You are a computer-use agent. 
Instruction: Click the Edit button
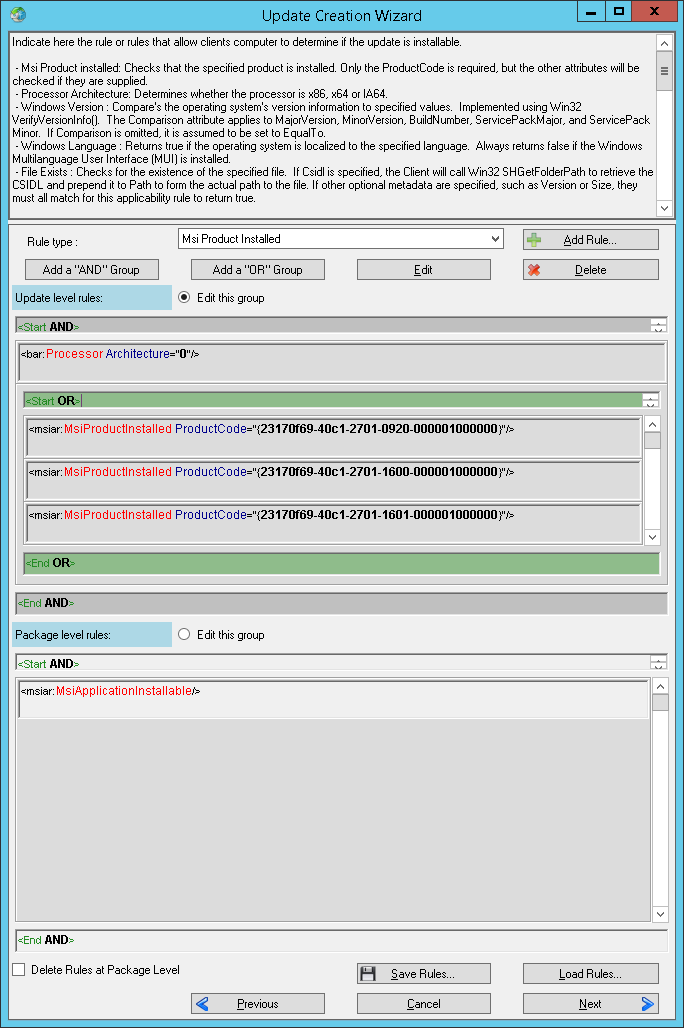click(424, 269)
